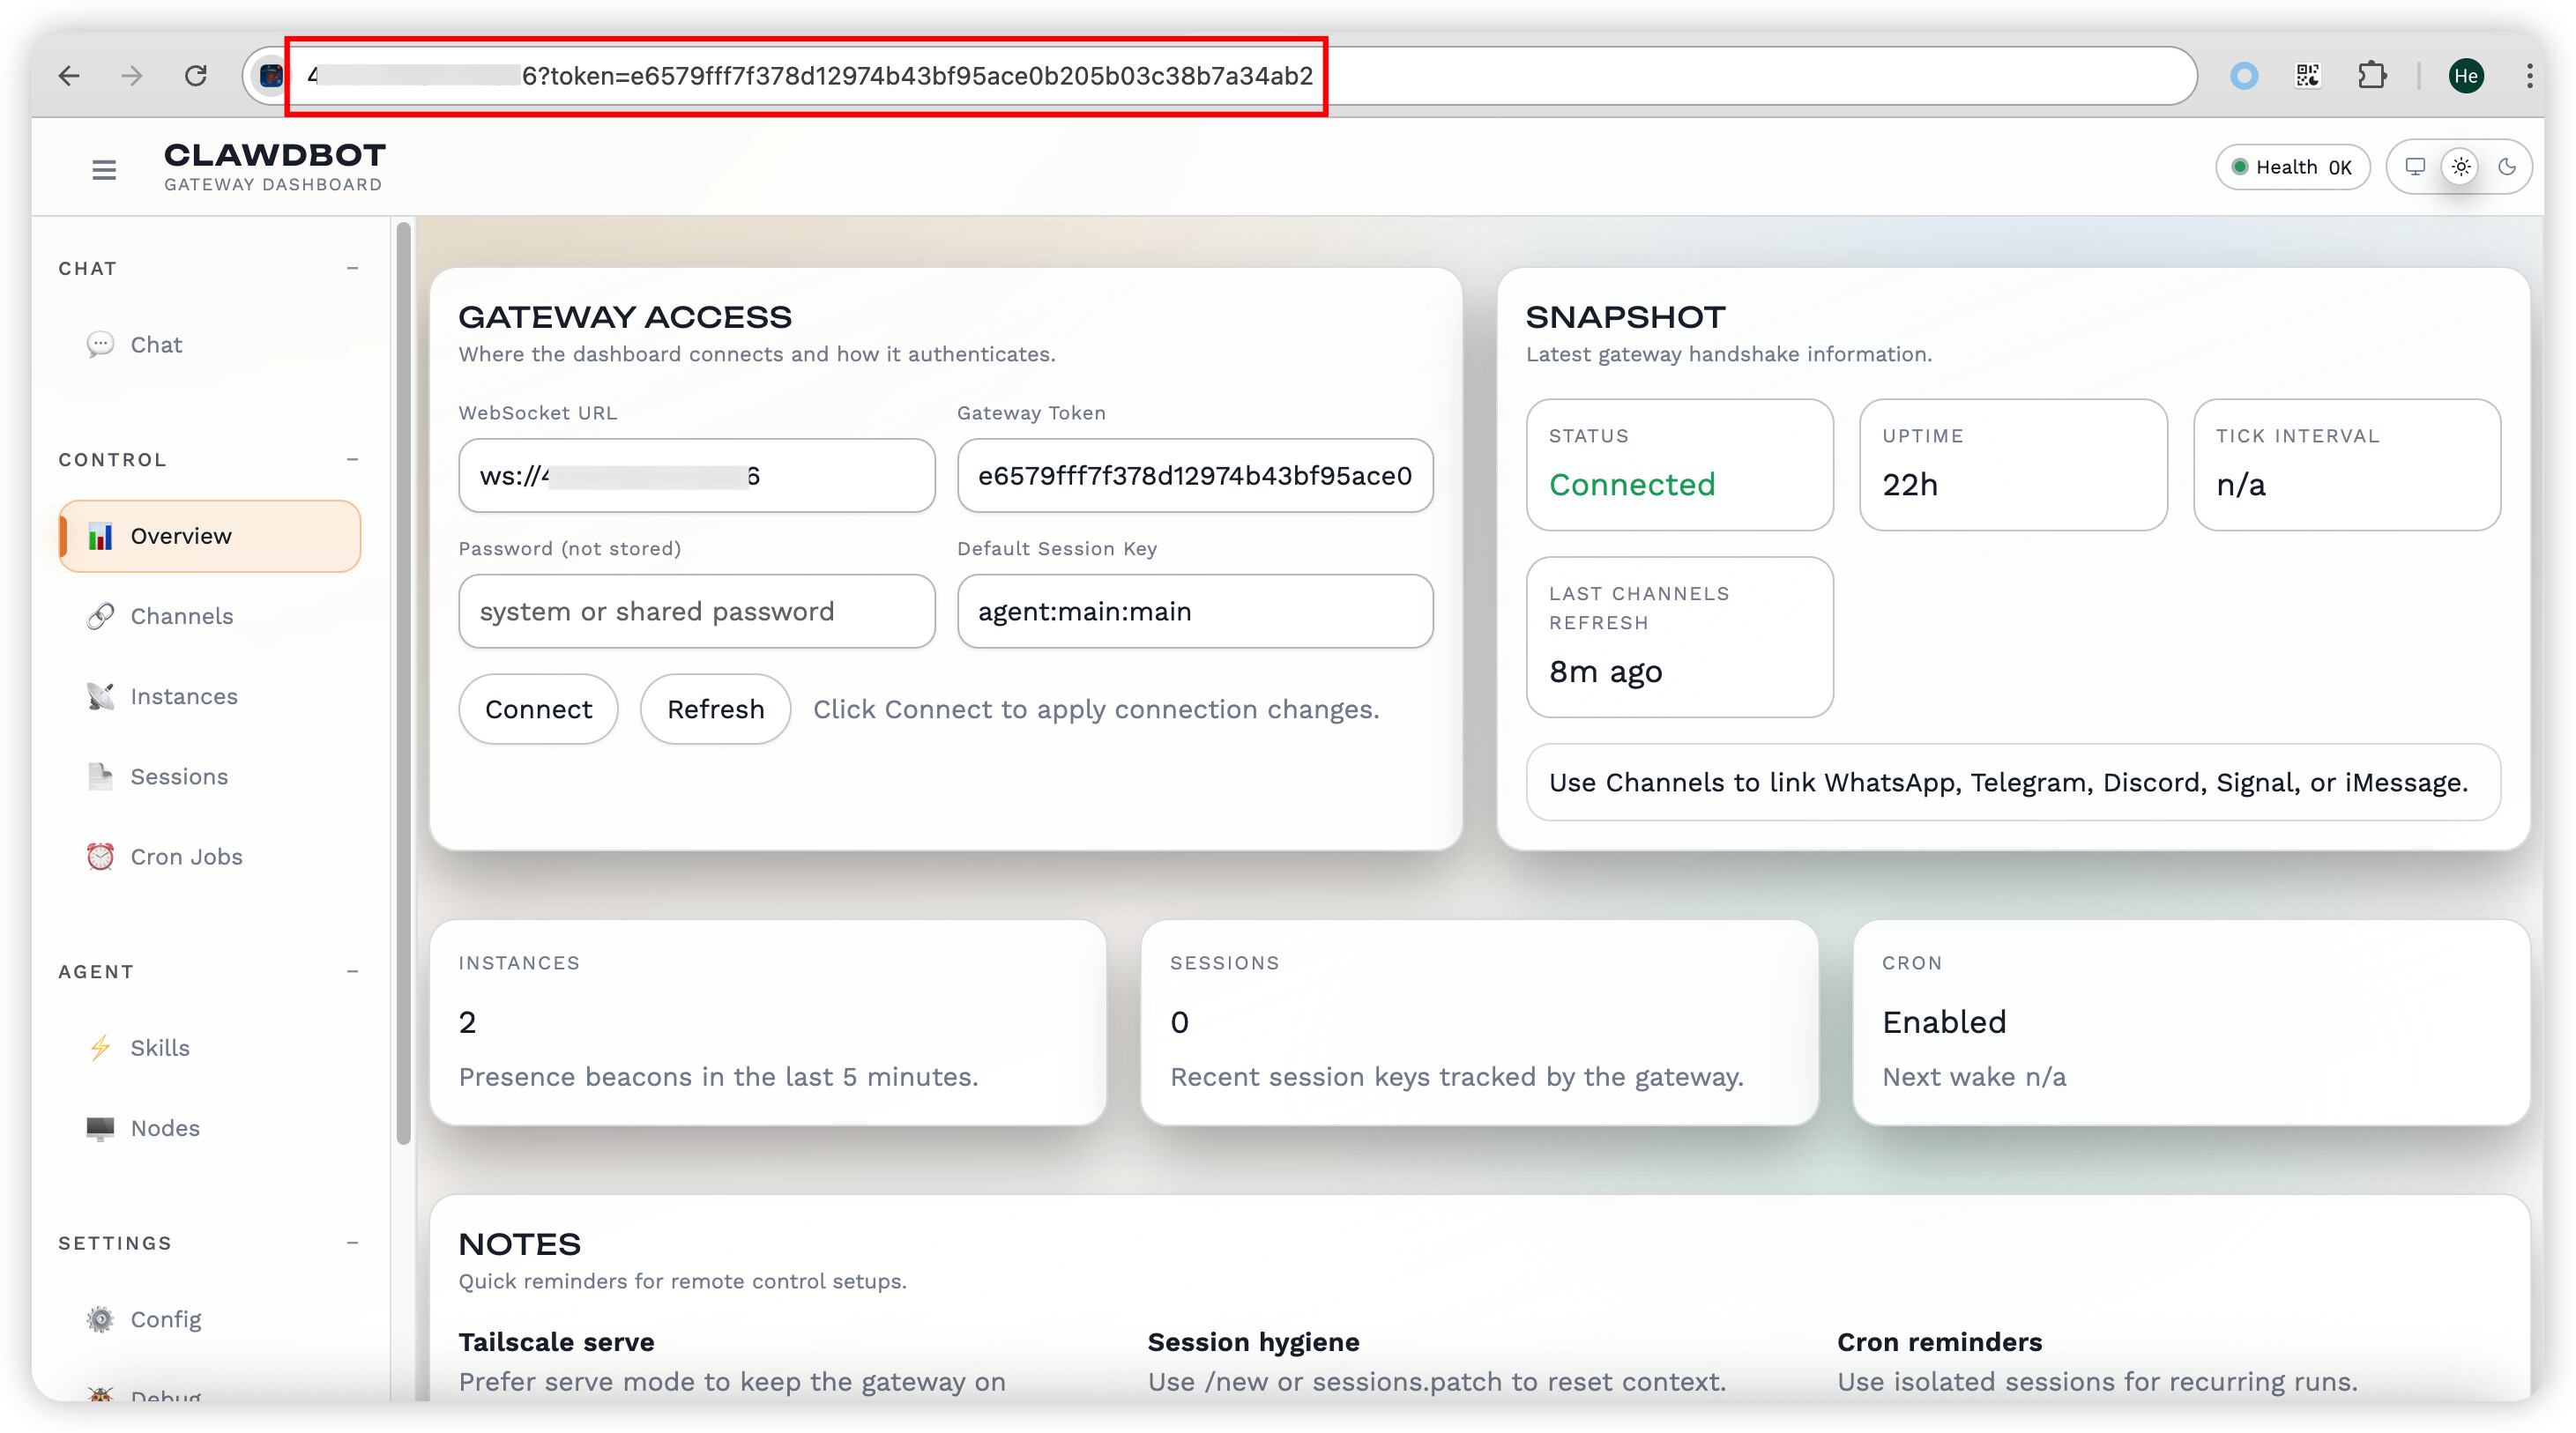Reload the page with browser refresh icon
This screenshot has height=1433, width=2576.
click(196, 76)
